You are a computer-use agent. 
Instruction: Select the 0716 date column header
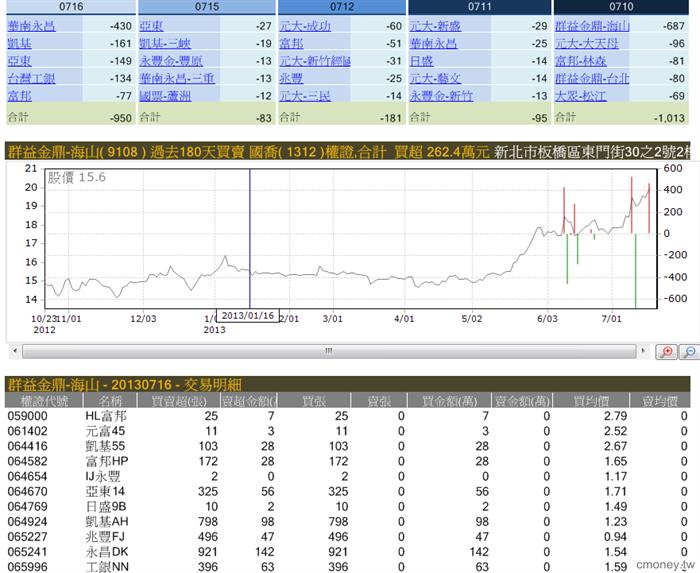tap(71, 7)
